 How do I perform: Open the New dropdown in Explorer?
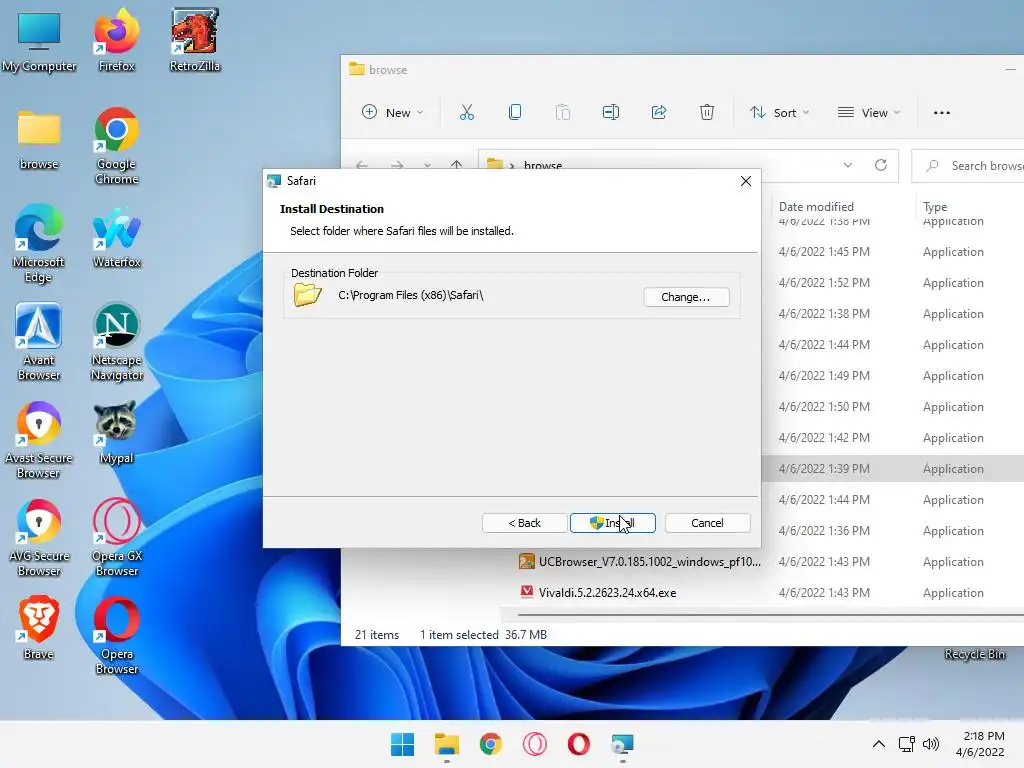click(392, 112)
